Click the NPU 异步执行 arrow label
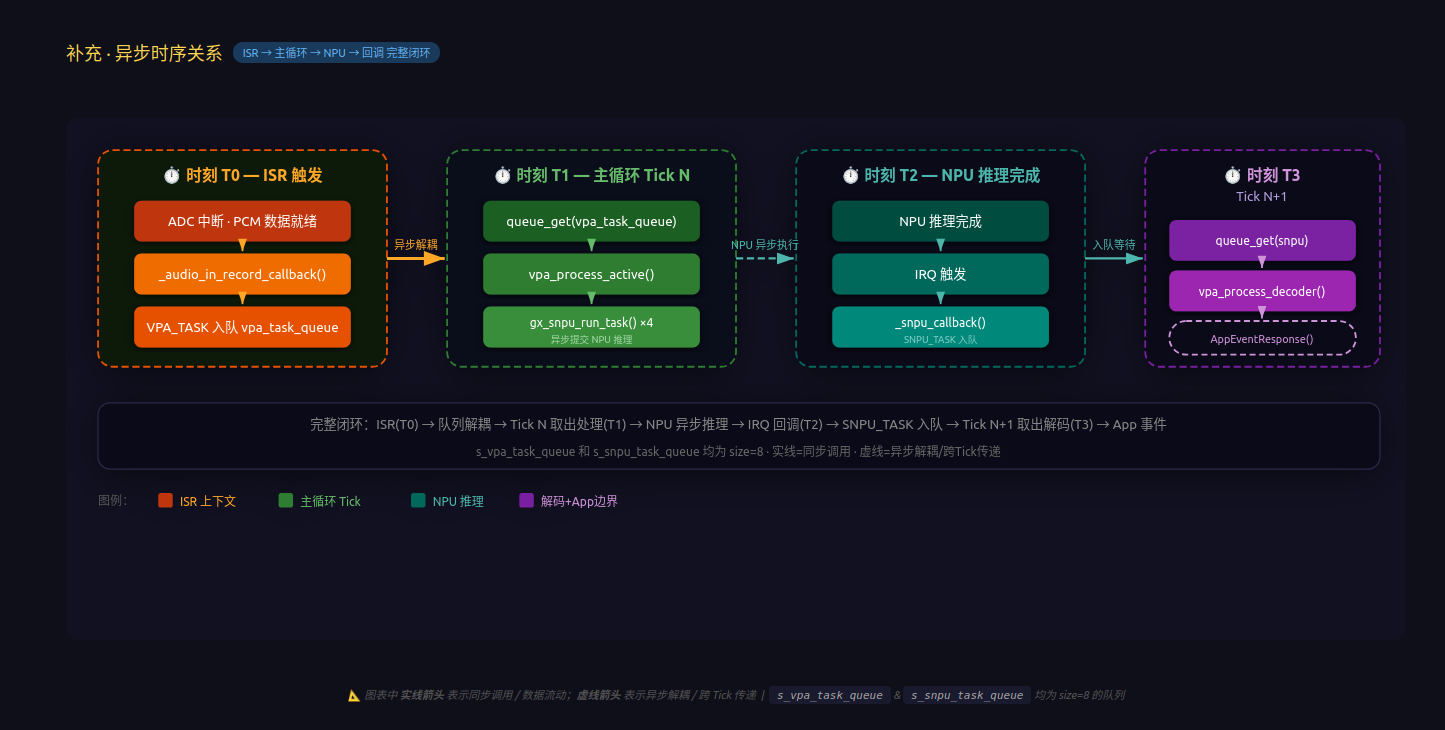The height and width of the screenshot is (730, 1445). coord(765,244)
